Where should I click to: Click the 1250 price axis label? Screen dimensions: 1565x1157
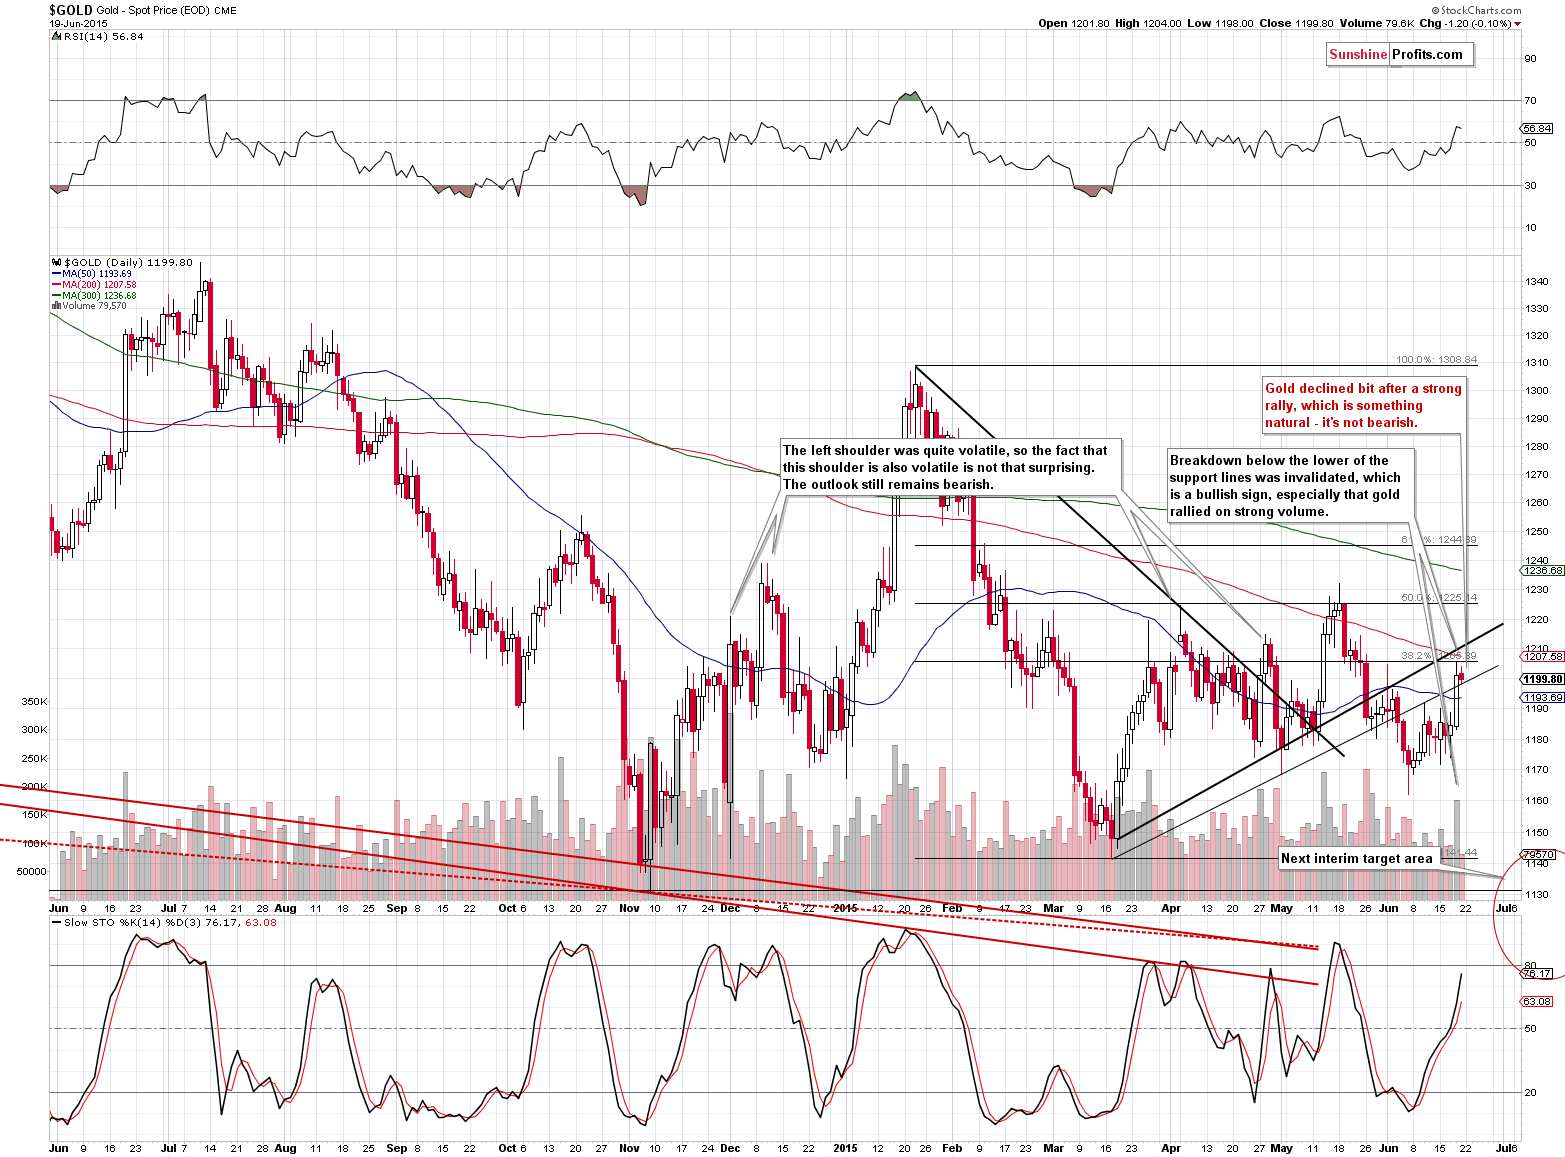(x=1537, y=532)
